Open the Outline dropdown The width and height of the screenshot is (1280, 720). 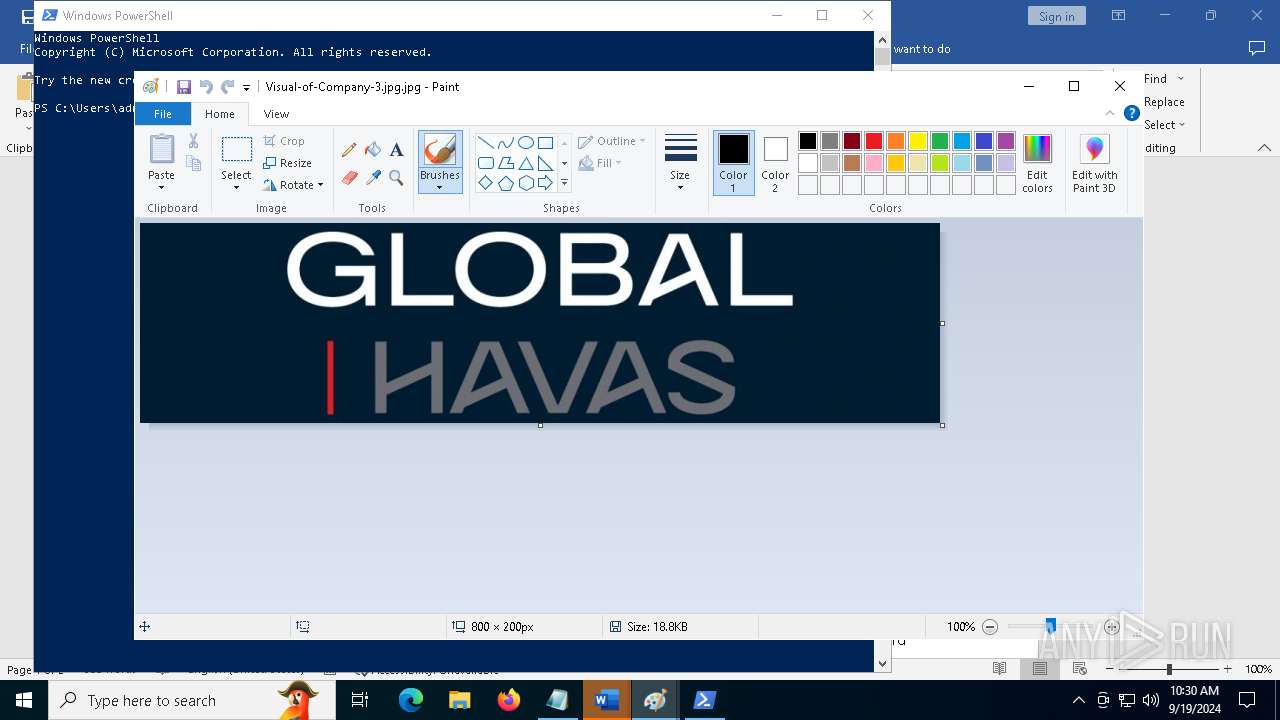(612, 141)
